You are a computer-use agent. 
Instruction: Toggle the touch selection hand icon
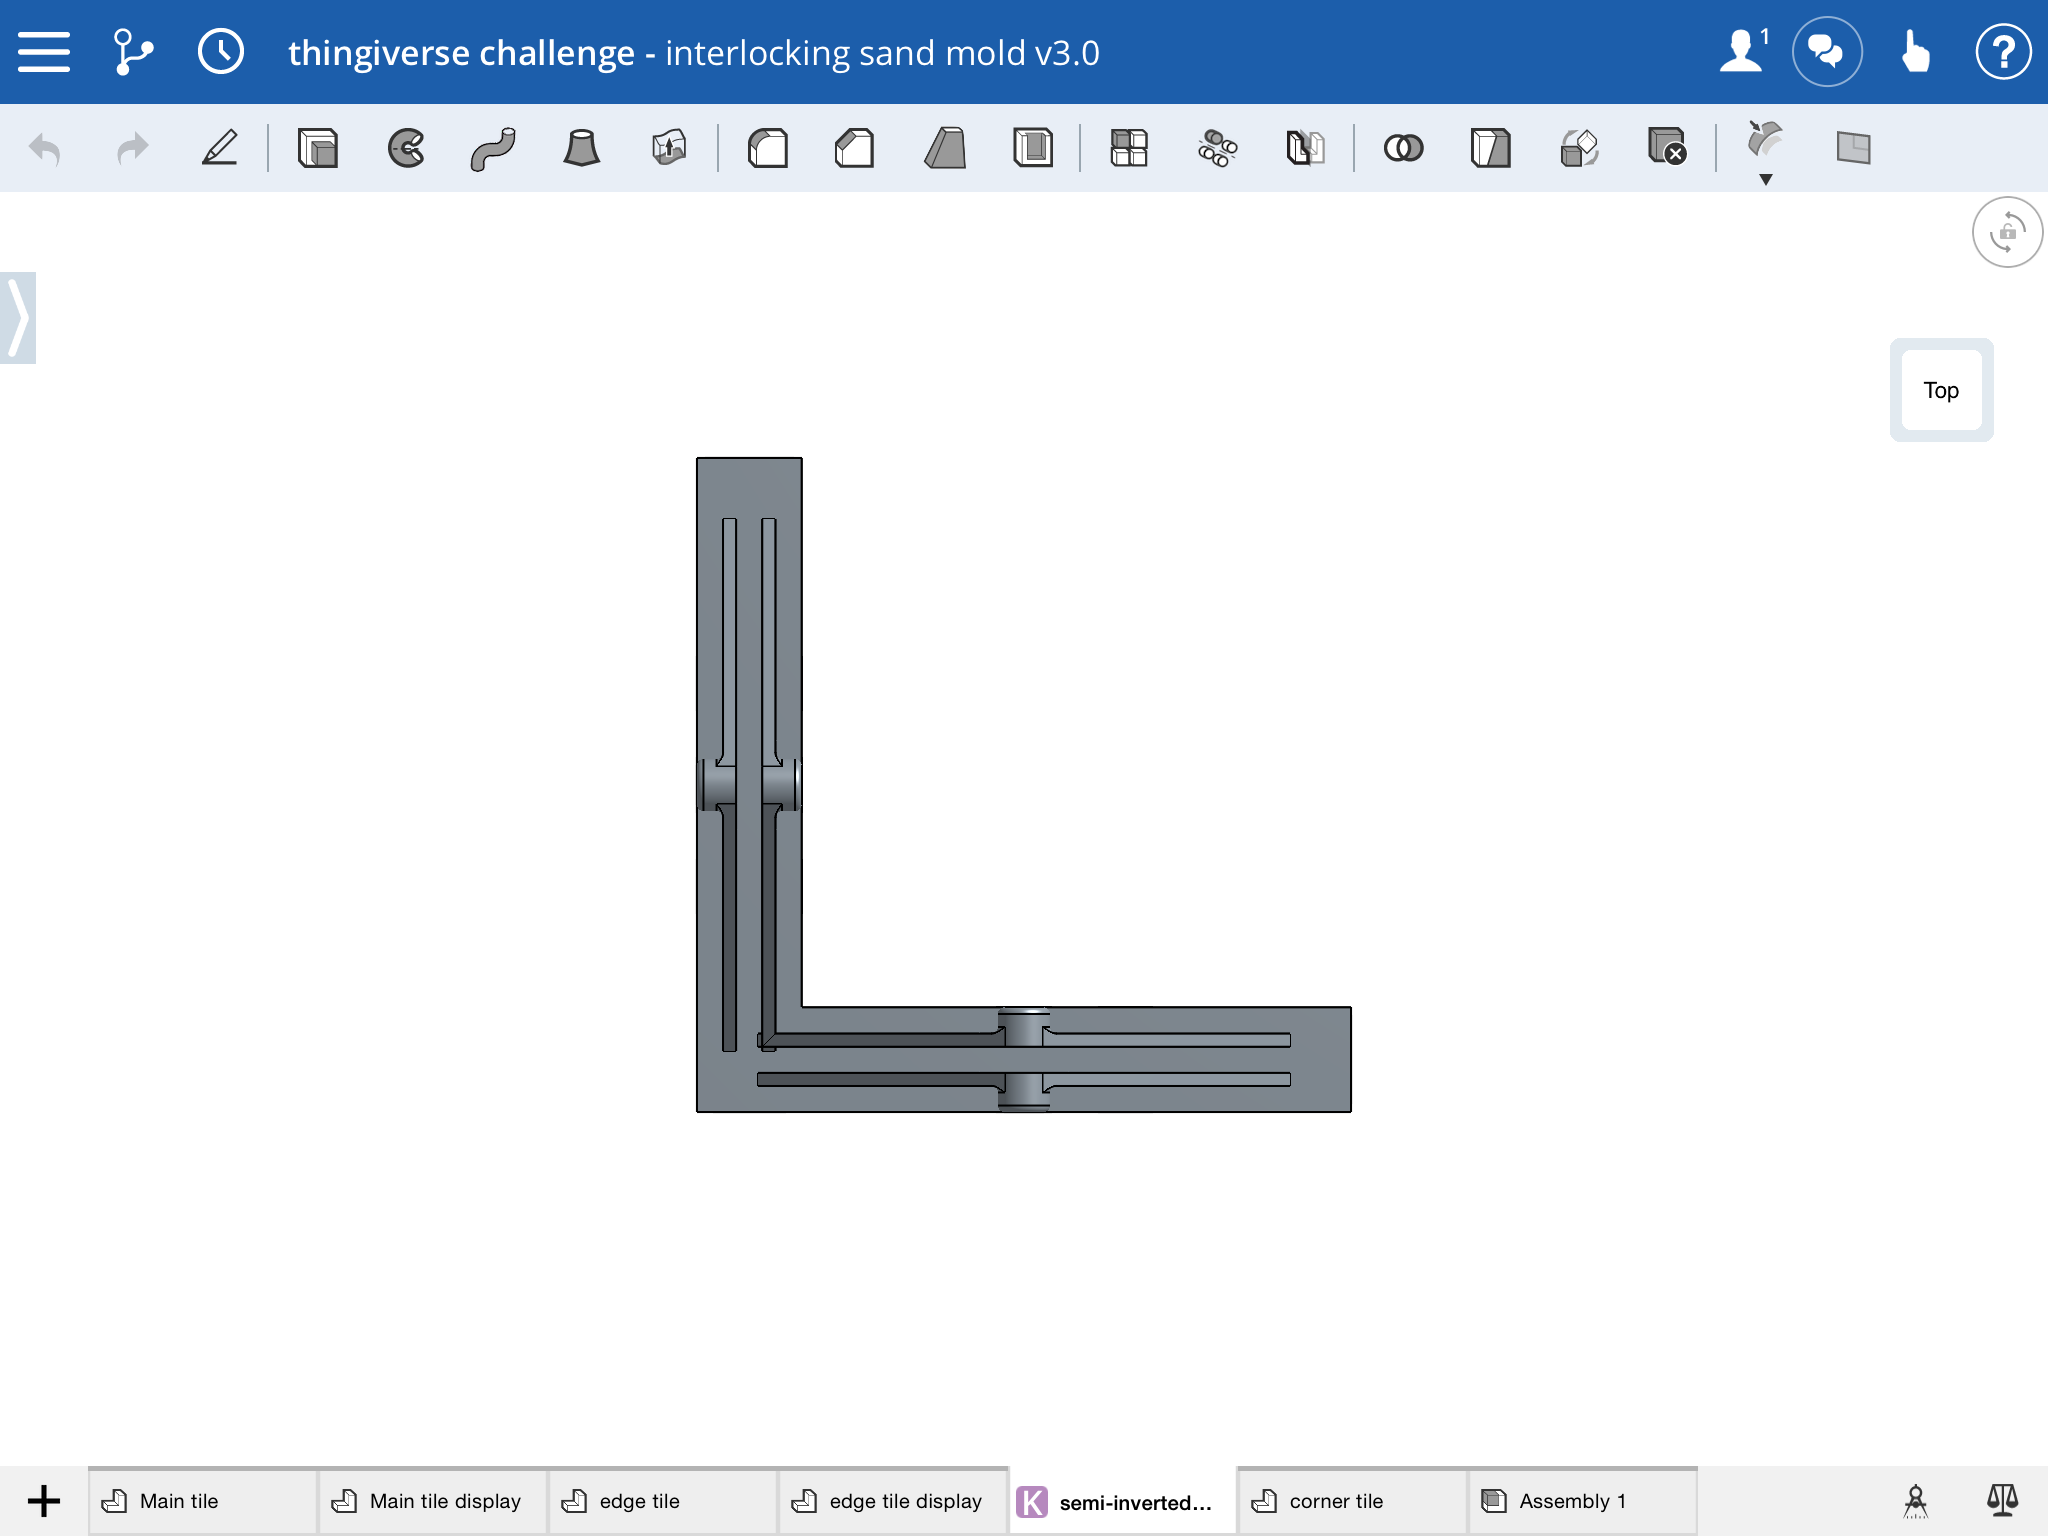coord(1915,51)
